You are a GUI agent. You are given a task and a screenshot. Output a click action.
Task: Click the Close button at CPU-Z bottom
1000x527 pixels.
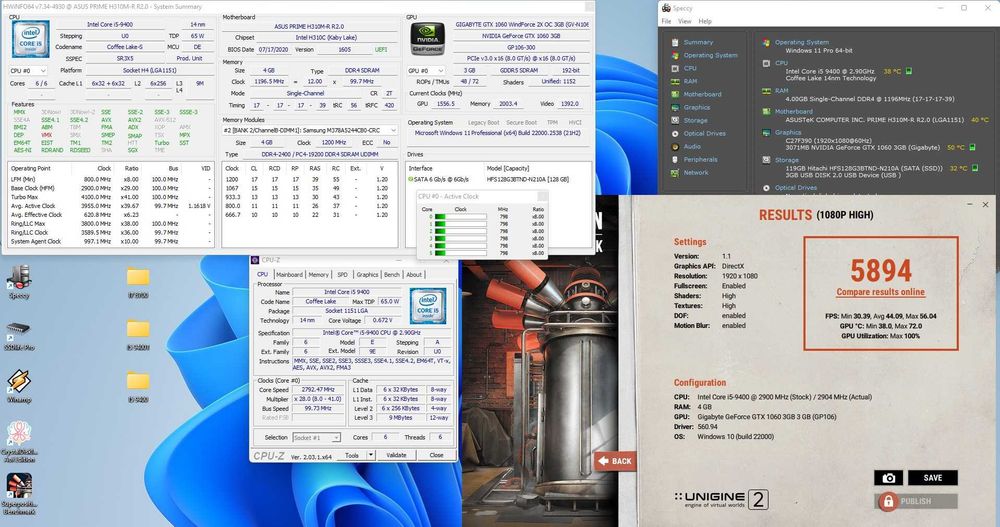tap(436, 455)
